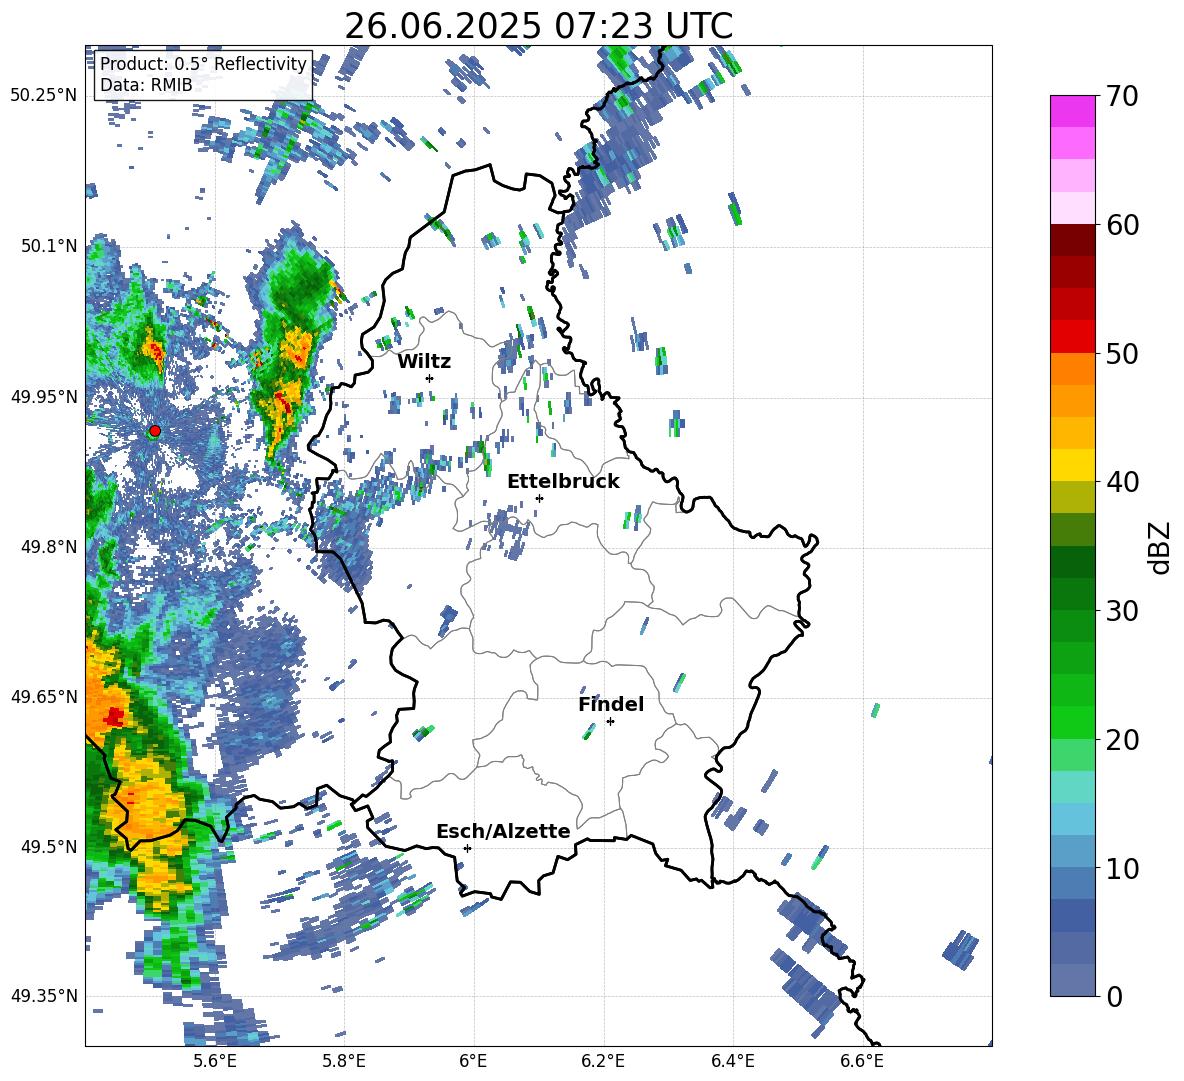This screenshot has height=1081, width=1184.
Task: Click the Wiltz city label
Action: [424, 362]
